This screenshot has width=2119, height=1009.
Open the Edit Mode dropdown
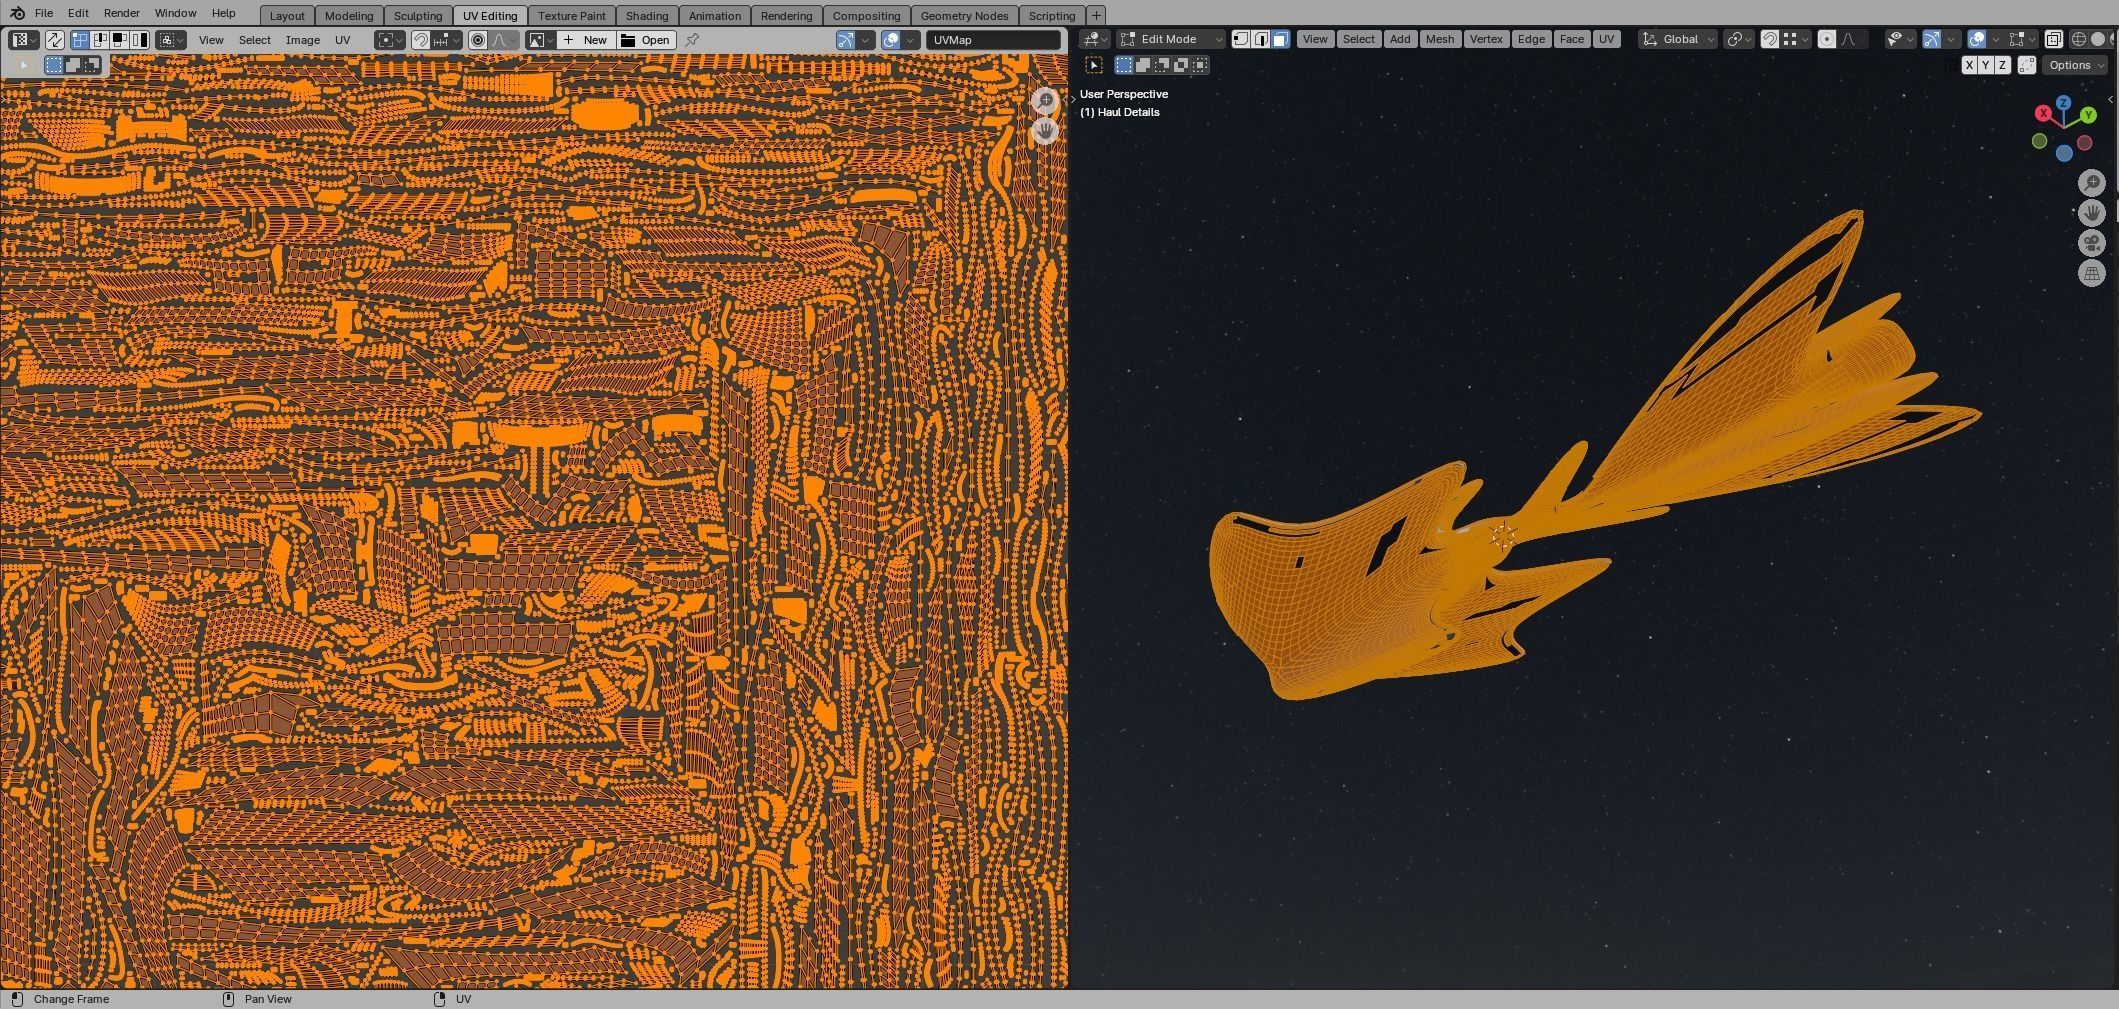point(1171,39)
